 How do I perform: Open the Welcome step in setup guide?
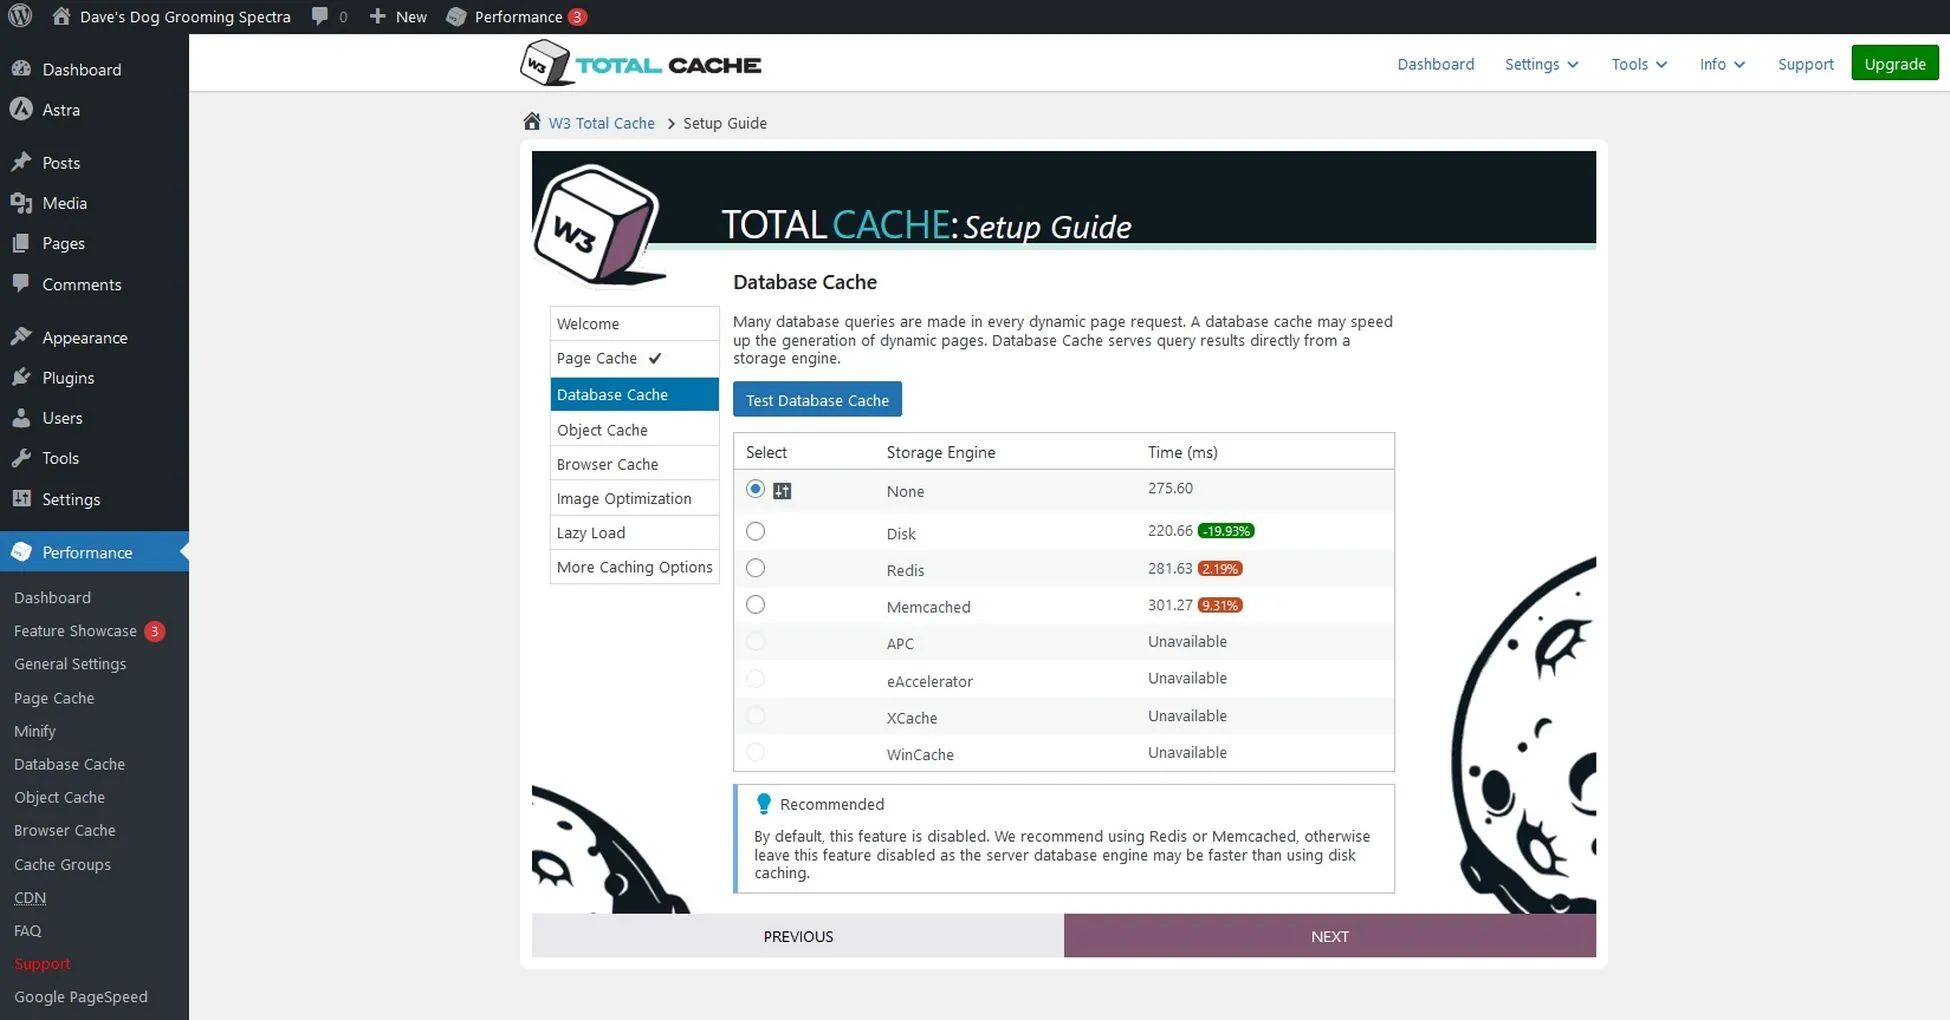point(634,324)
